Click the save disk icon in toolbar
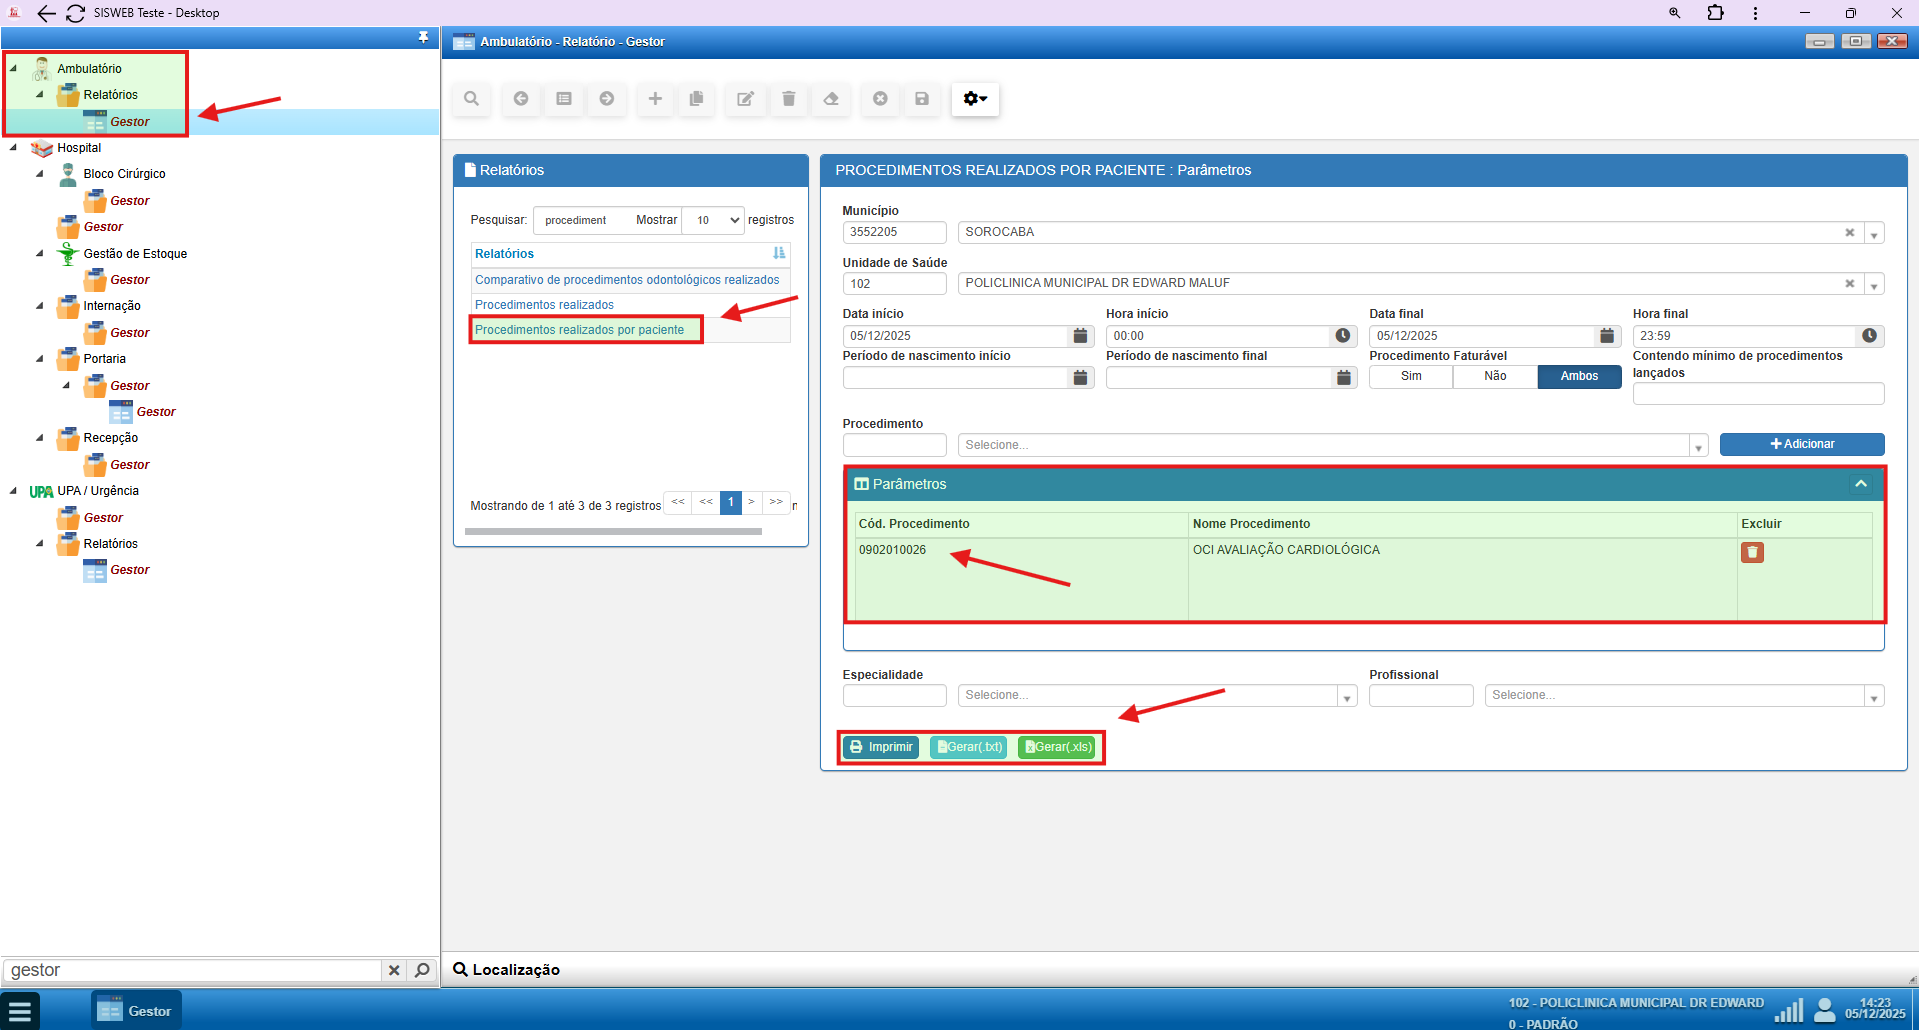The height and width of the screenshot is (1030, 1919). coord(922,99)
